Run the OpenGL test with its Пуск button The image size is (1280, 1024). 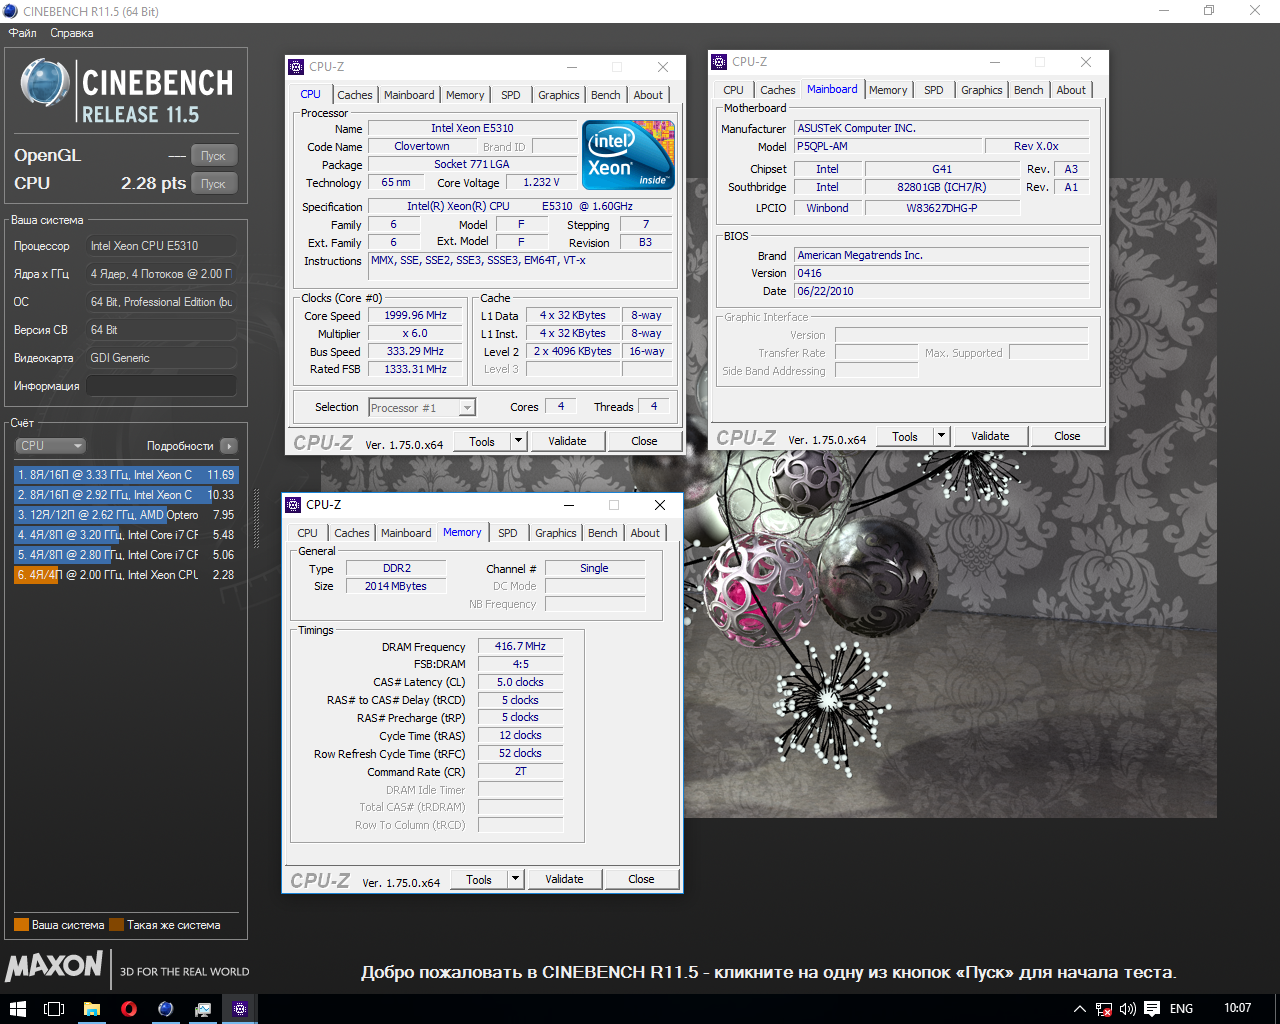click(x=213, y=156)
